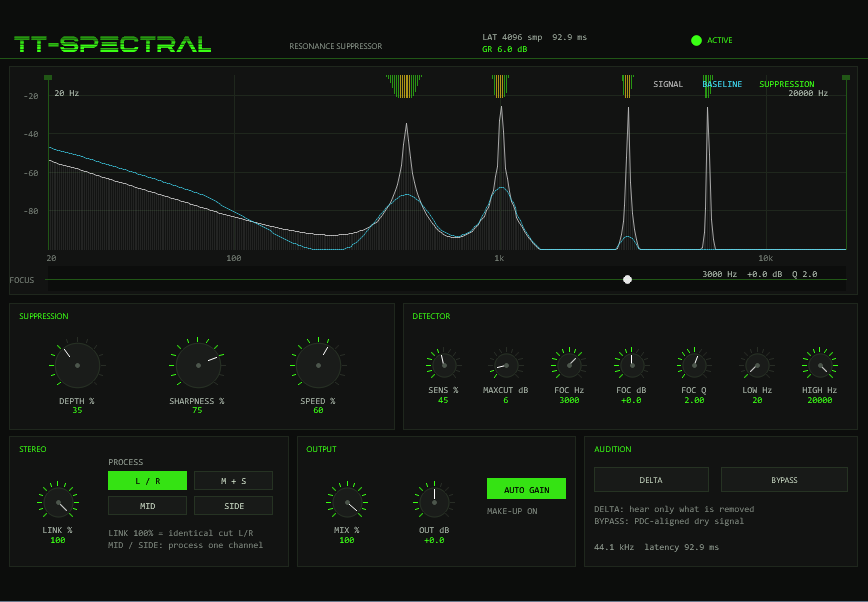Click the DEPTH value 35
This screenshot has width=868, height=602.
click(x=78, y=410)
